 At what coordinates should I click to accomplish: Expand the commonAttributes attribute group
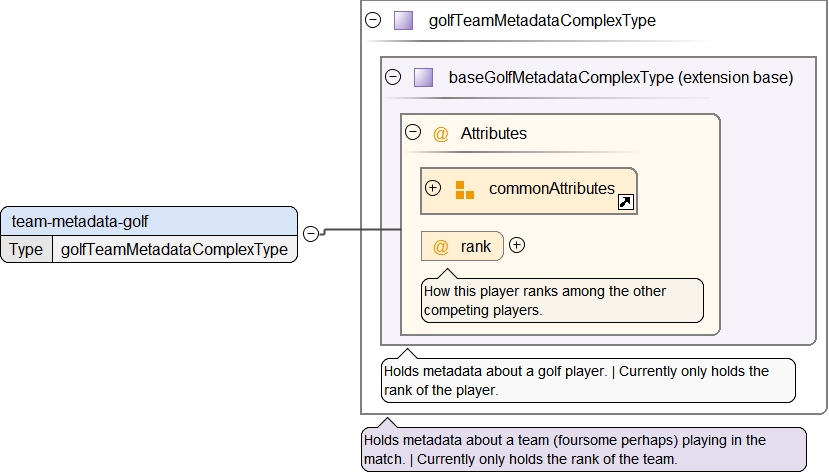pyautogui.click(x=433, y=188)
